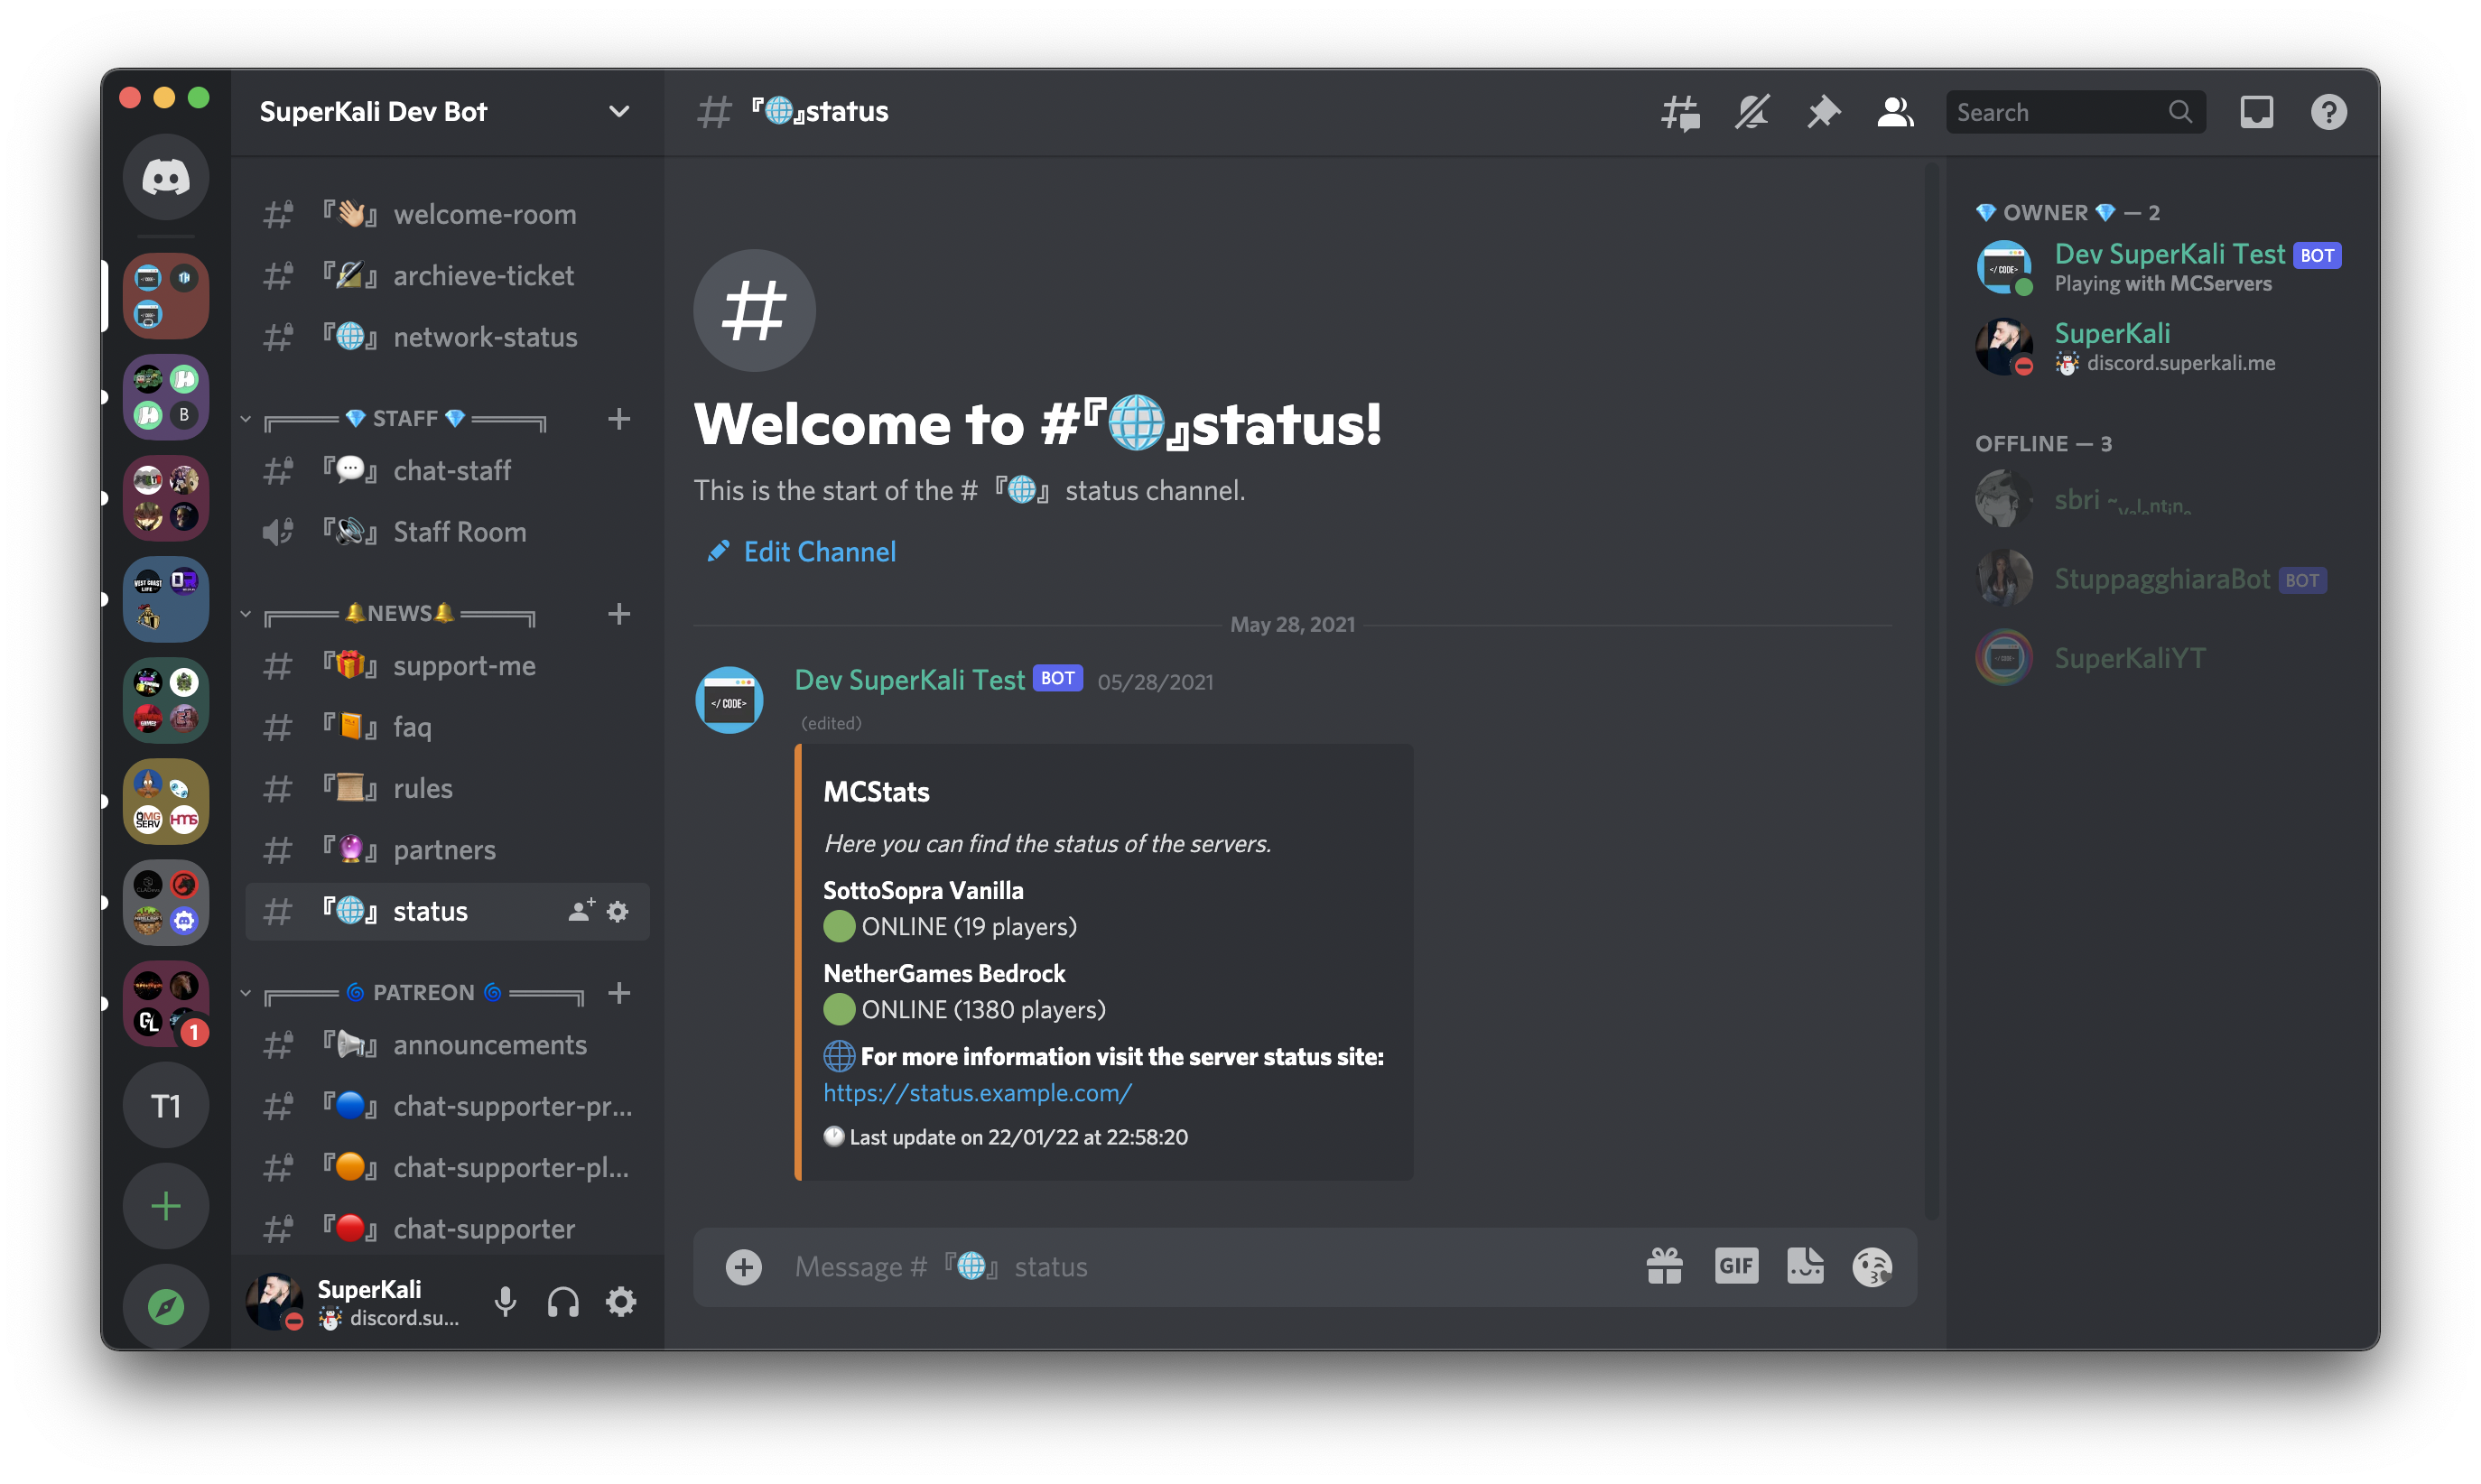Click the Help question mark icon
This screenshot has width=2481, height=1484.
coord(2328,112)
